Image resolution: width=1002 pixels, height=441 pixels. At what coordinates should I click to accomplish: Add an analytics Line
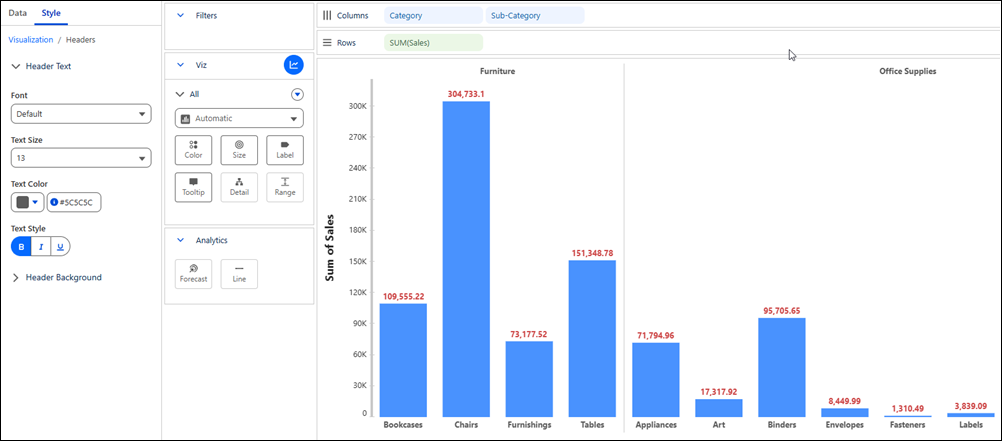pos(239,274)
